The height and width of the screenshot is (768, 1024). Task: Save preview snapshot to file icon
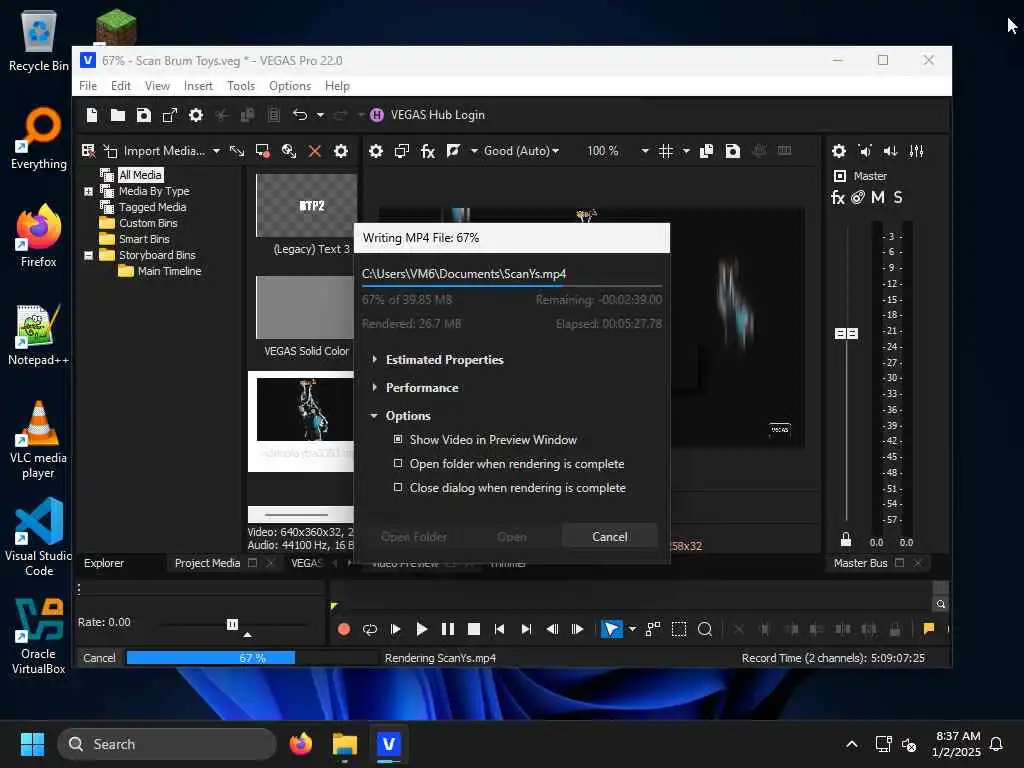(733, 151)
